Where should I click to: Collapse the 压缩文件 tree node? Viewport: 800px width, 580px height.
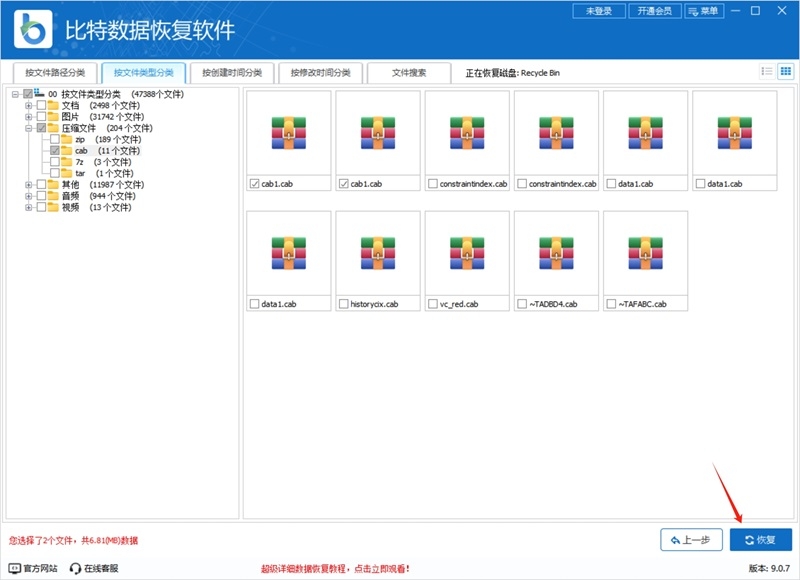tap(29, 127)
